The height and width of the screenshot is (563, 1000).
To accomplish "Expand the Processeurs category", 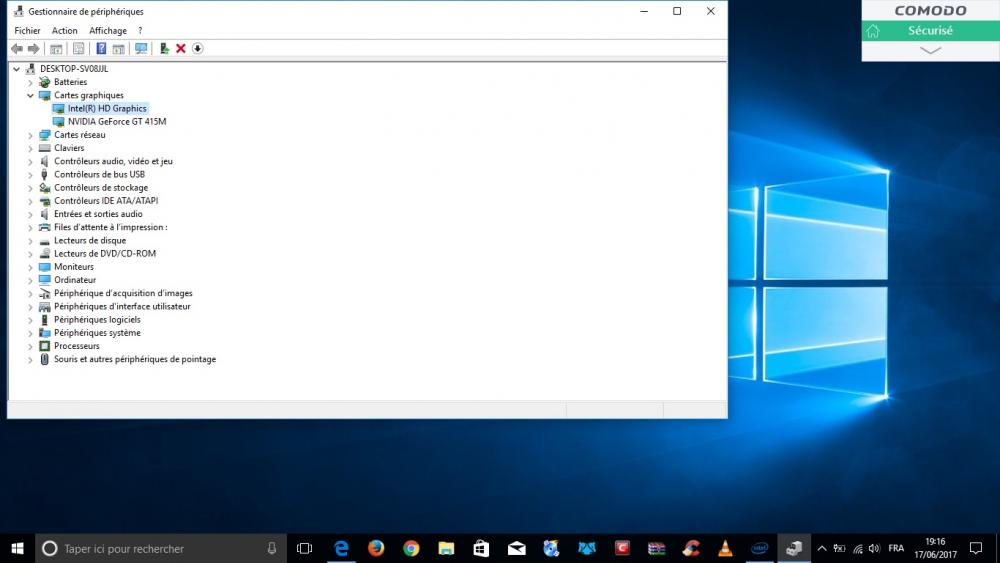I will [30, 346].
